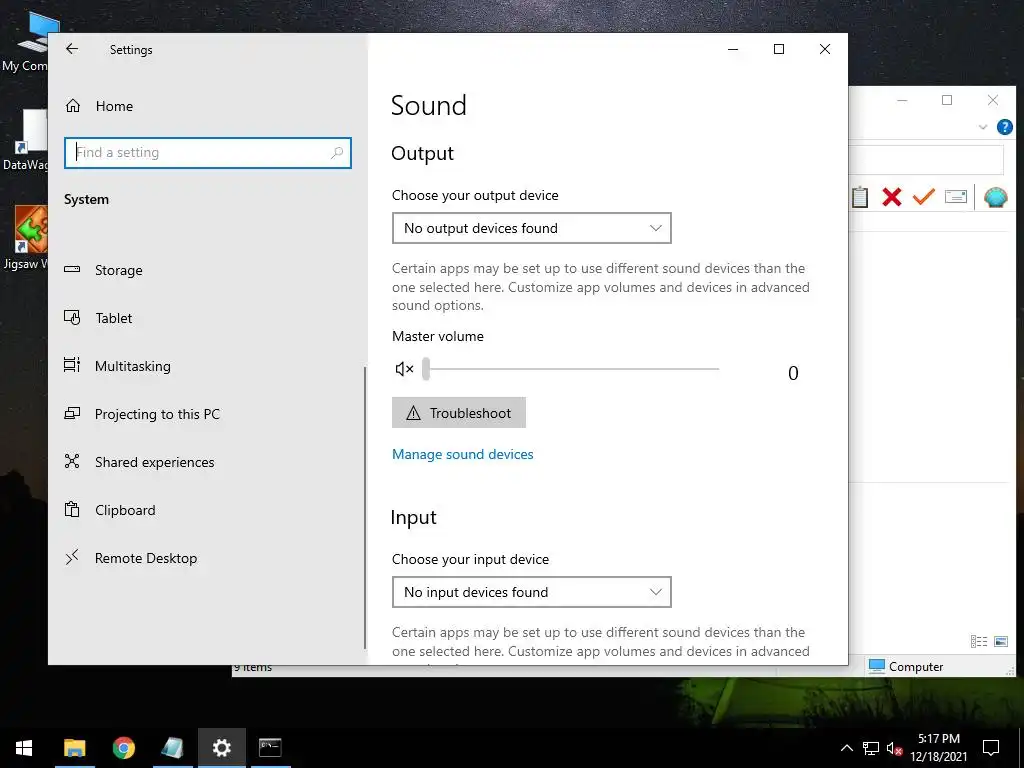Open the clock and date flyout
Image resolution: width=1024 pixels, height=768 pixels.
(x=938, y=748)
